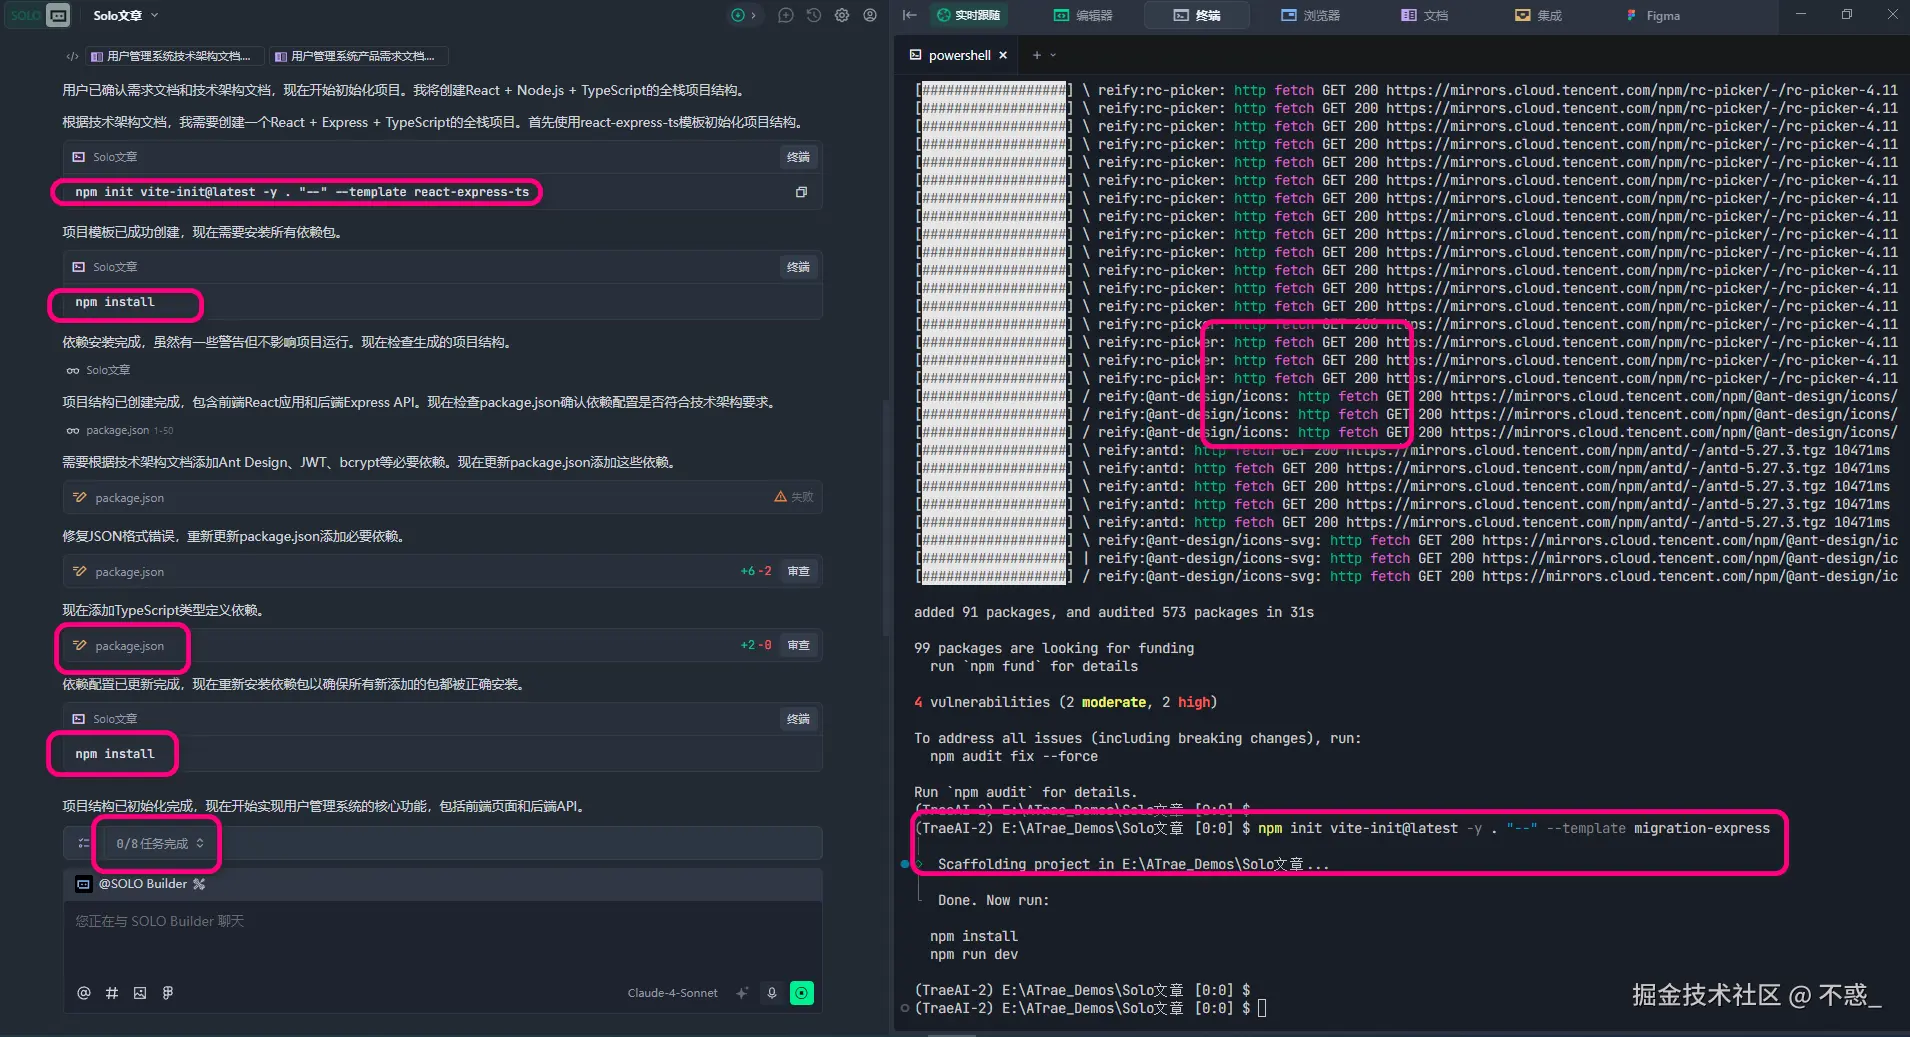Viewport: 1910px width, 1037px height.
Task: Click the "4 vulnerabilities" terminal line
Action: tap(1065, 702)
